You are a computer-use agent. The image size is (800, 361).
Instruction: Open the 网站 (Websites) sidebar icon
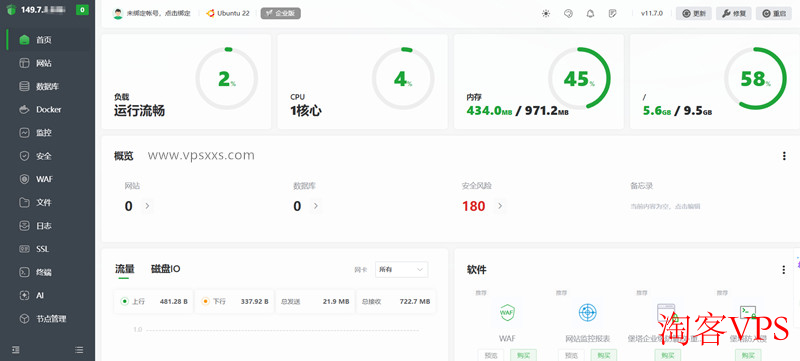click(x=24, y=63)
